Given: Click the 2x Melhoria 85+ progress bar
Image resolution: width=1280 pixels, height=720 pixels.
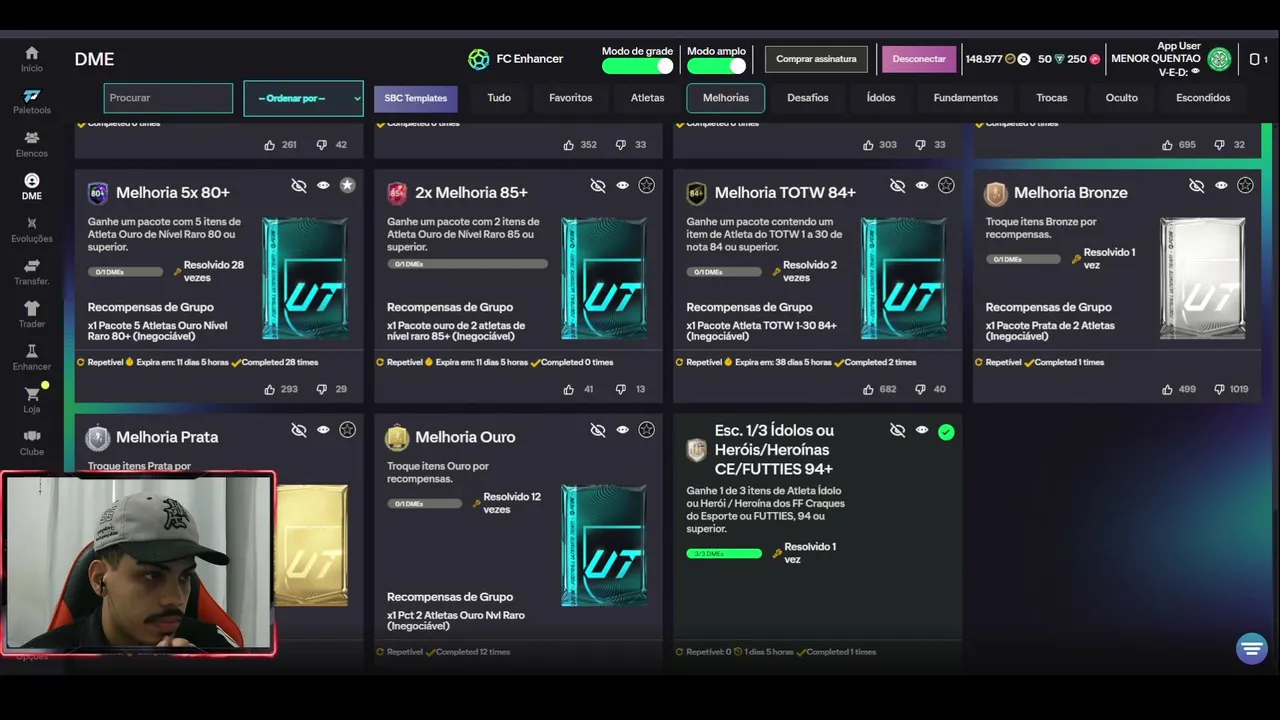Looking at the screenshot, I should [467, 264].
